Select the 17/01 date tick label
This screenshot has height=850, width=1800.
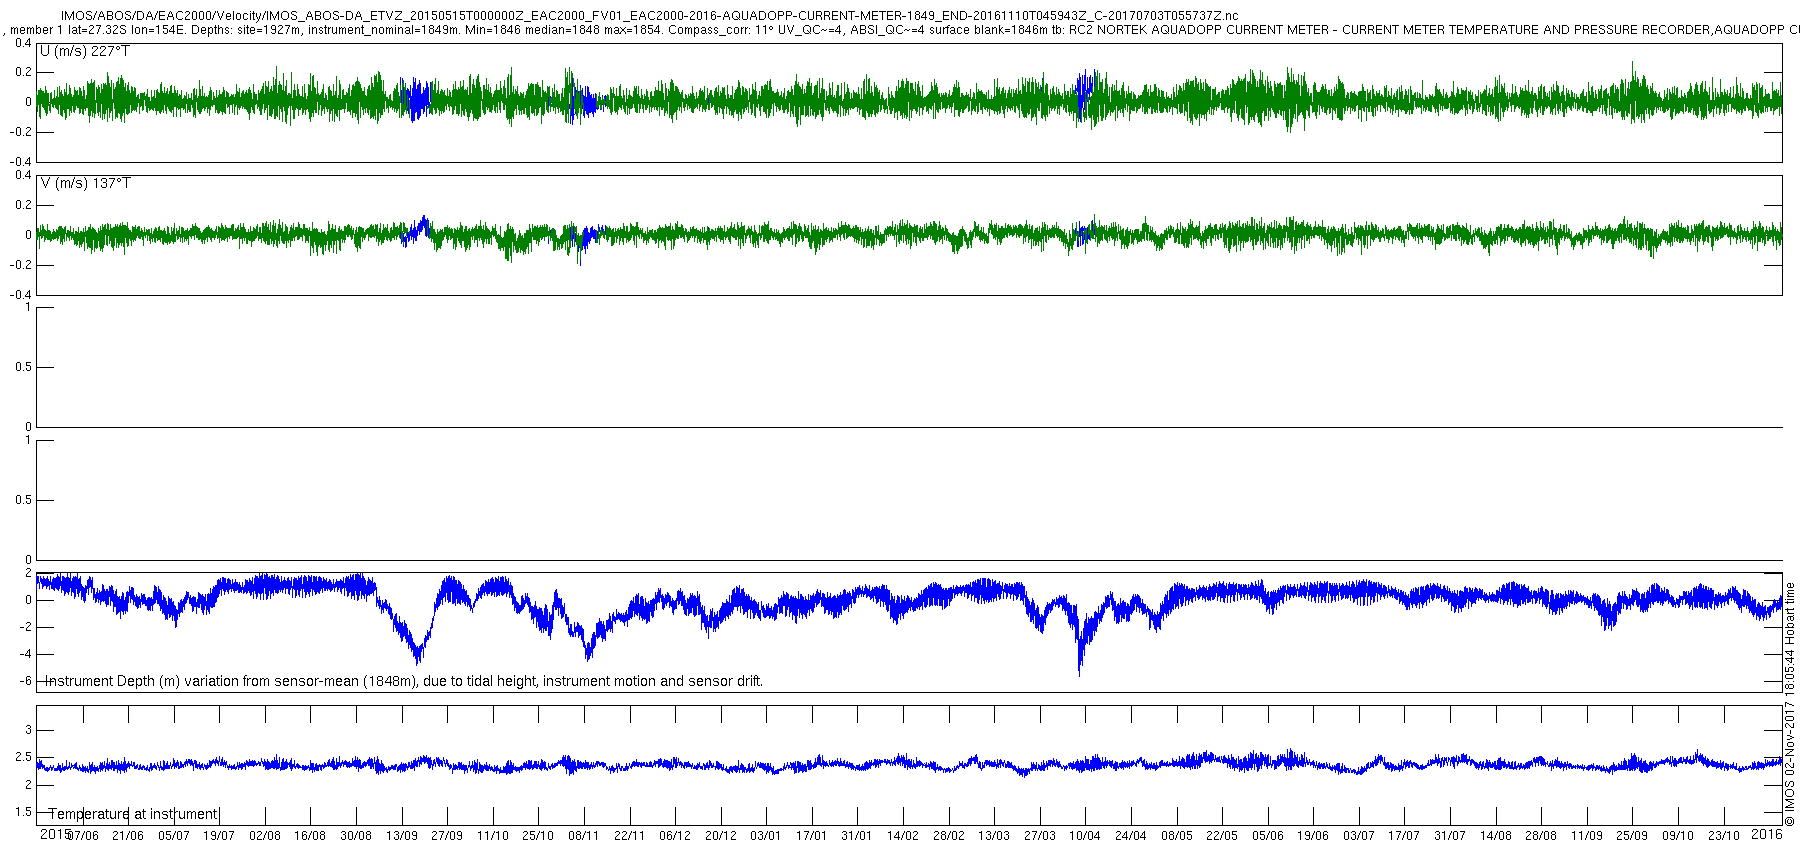(812, 836)
